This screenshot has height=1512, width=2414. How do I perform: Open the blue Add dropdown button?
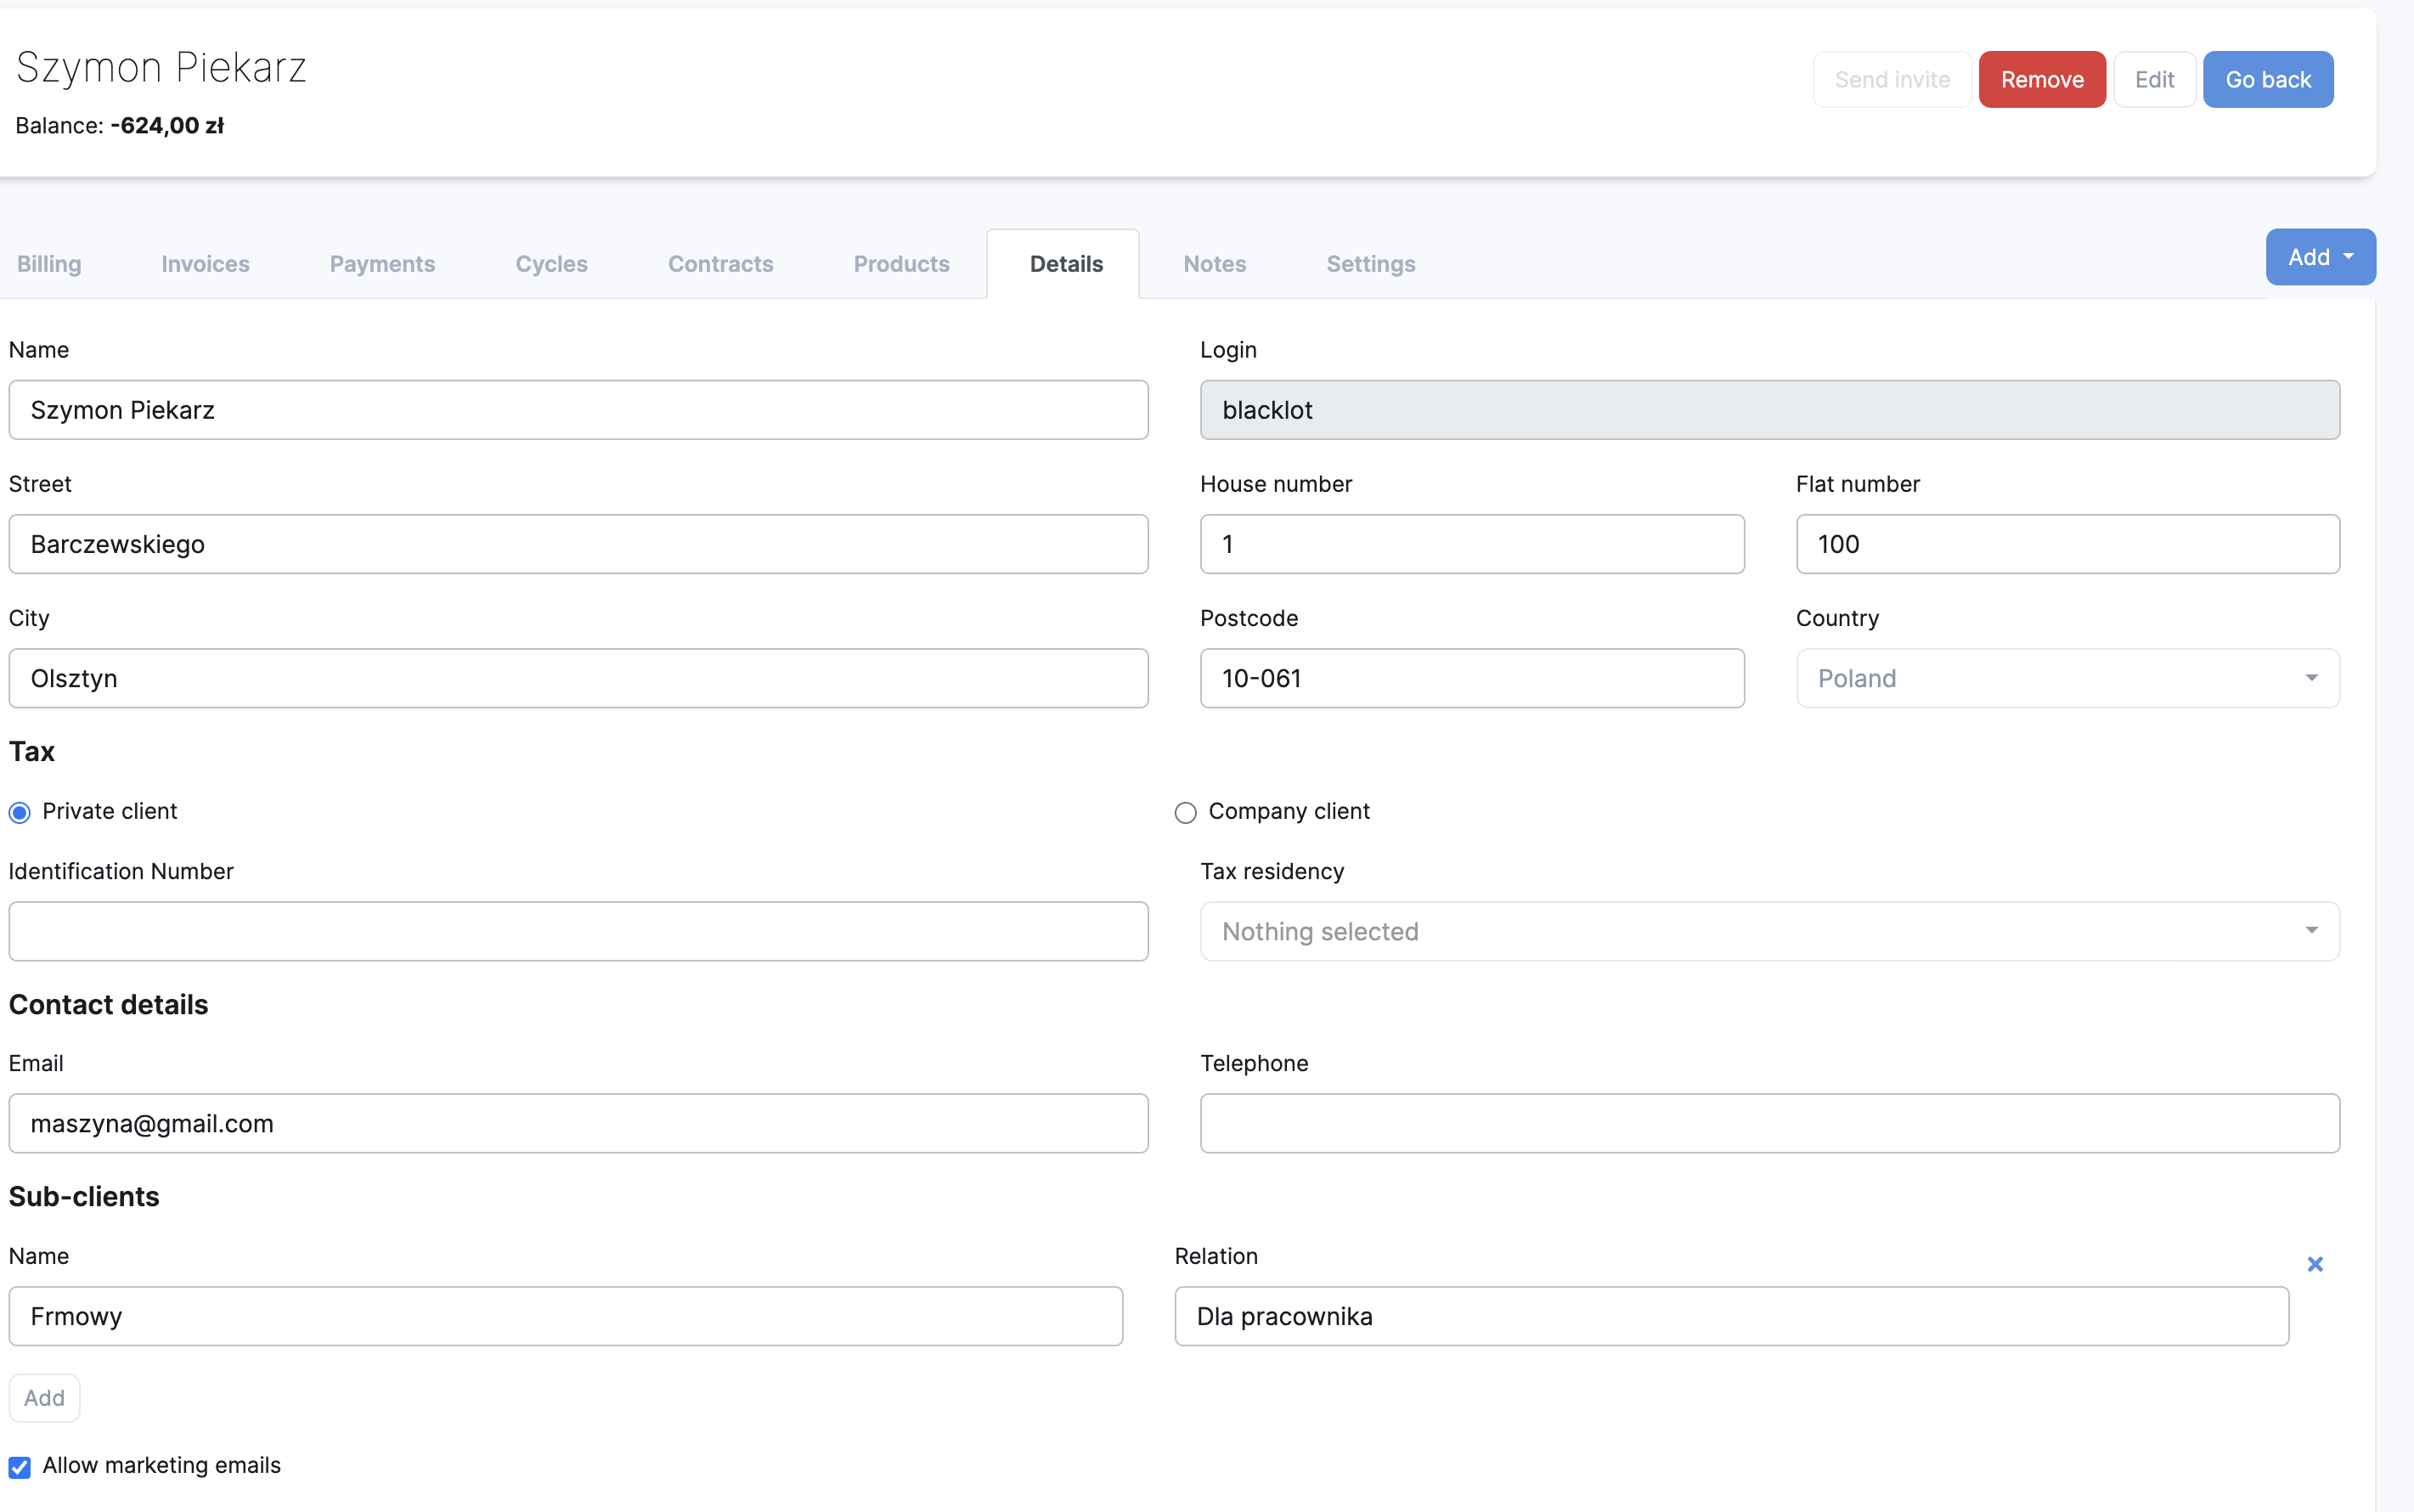click(2319, 257)
